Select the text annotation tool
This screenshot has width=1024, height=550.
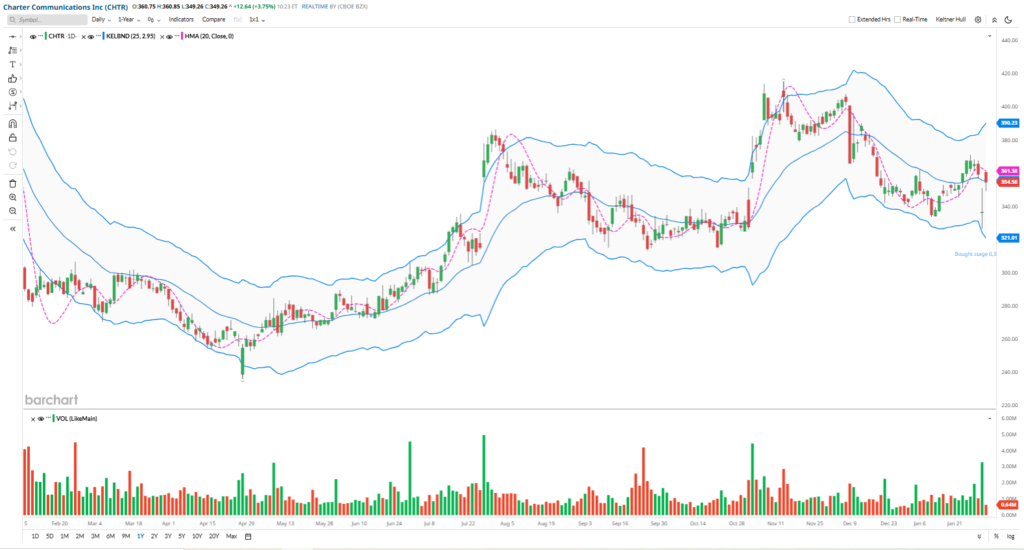click(12, 64)
